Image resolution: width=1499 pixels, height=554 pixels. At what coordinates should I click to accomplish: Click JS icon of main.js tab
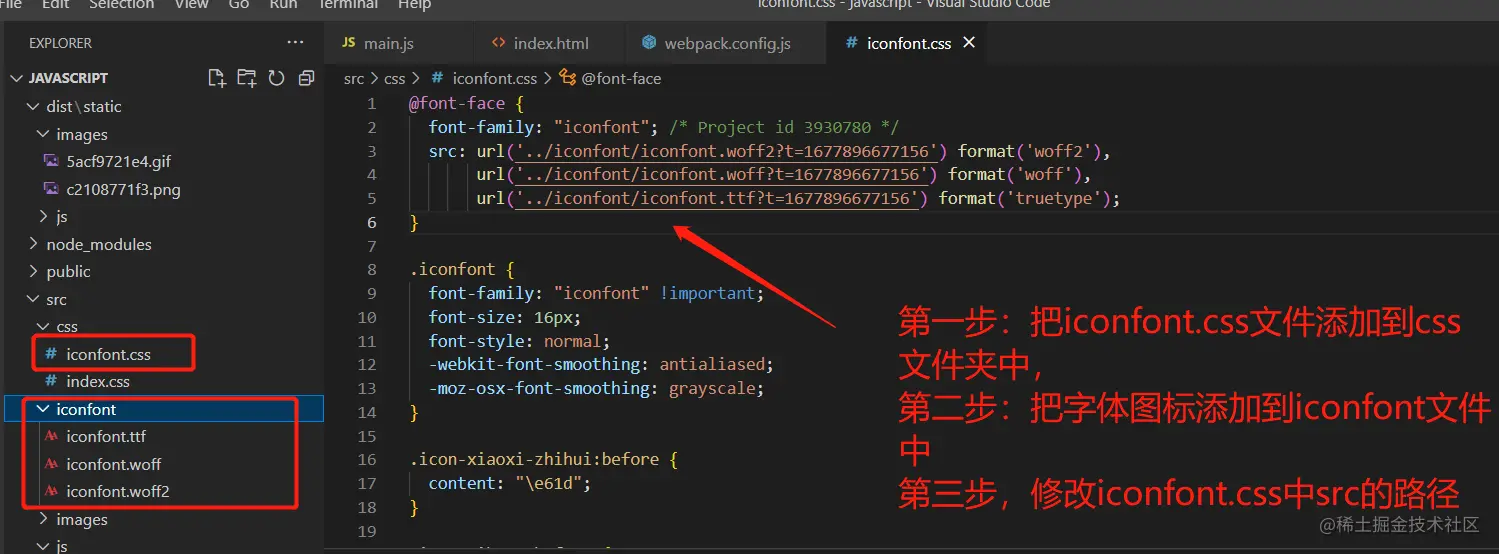(x=349, y=43)
